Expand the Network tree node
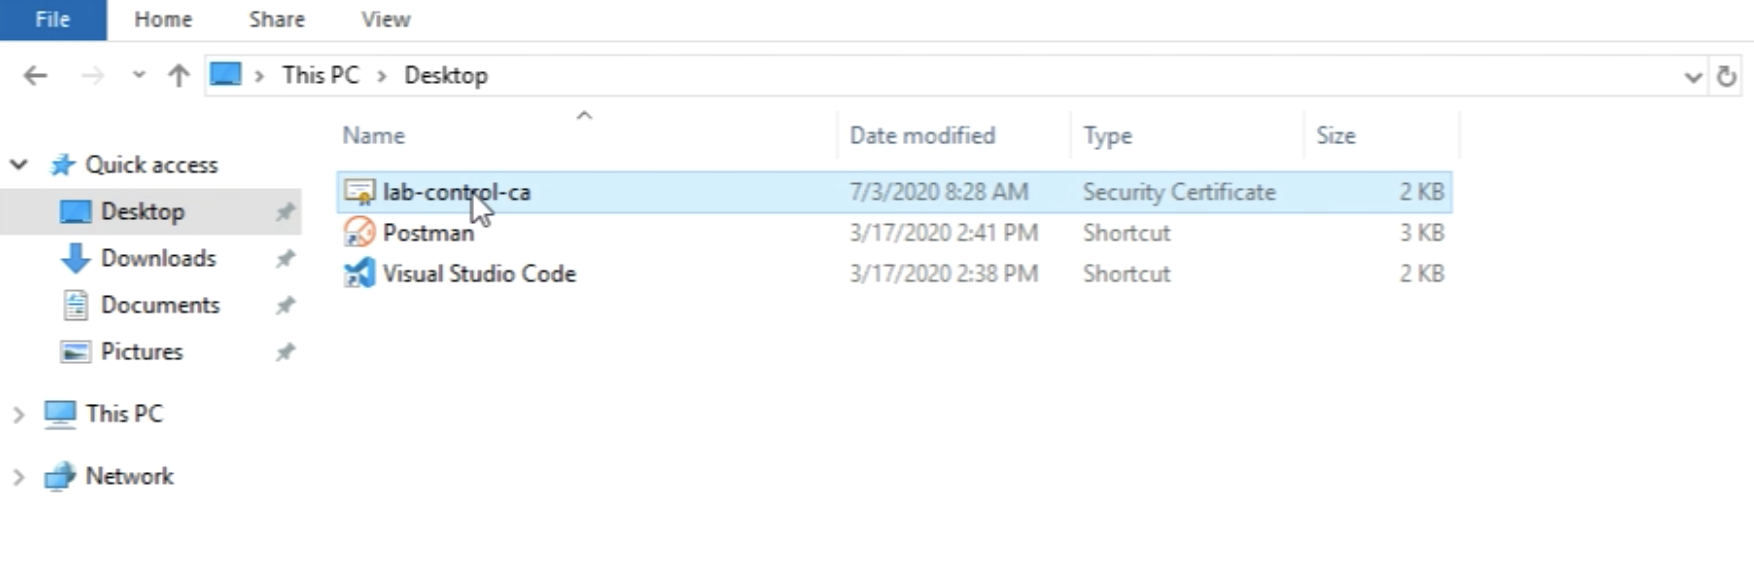The width and height of the screenshot is (1754, 566). point(19,477)
